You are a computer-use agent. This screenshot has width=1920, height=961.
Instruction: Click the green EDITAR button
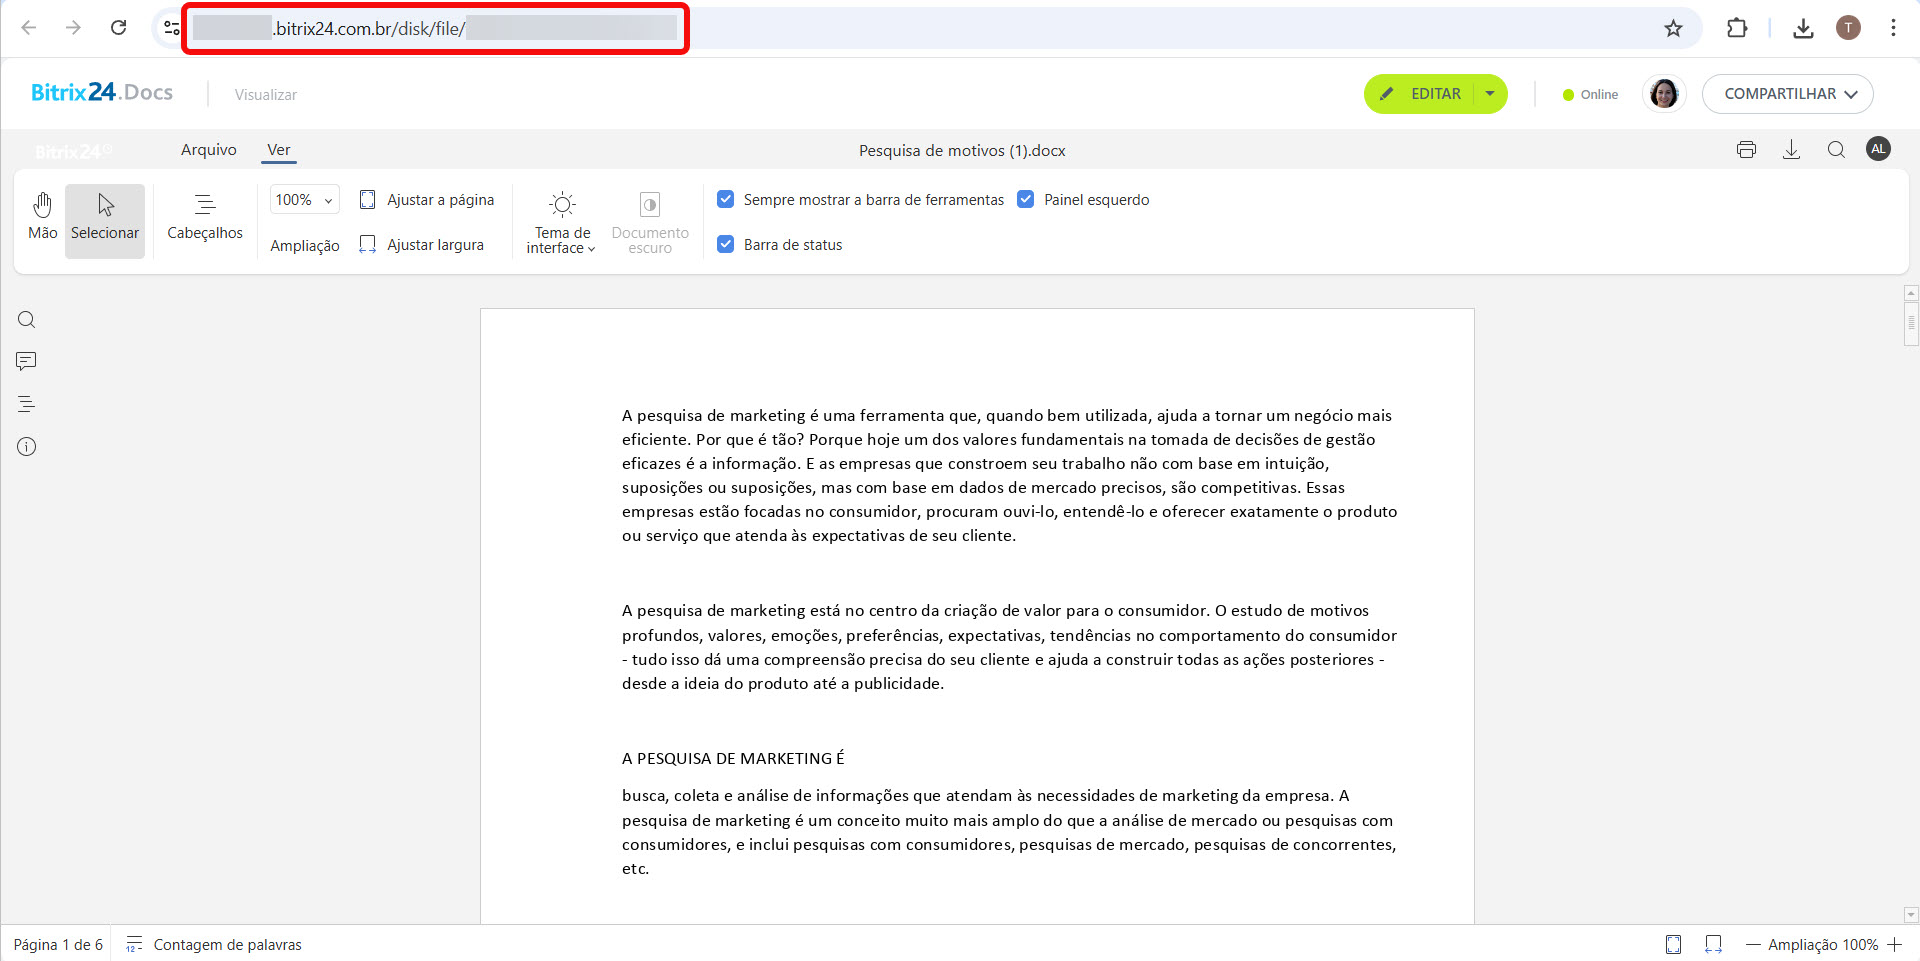1421,94
